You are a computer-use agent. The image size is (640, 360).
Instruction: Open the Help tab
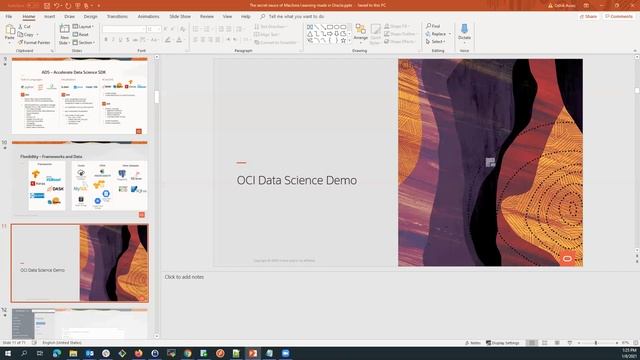[x=245, y=16]
